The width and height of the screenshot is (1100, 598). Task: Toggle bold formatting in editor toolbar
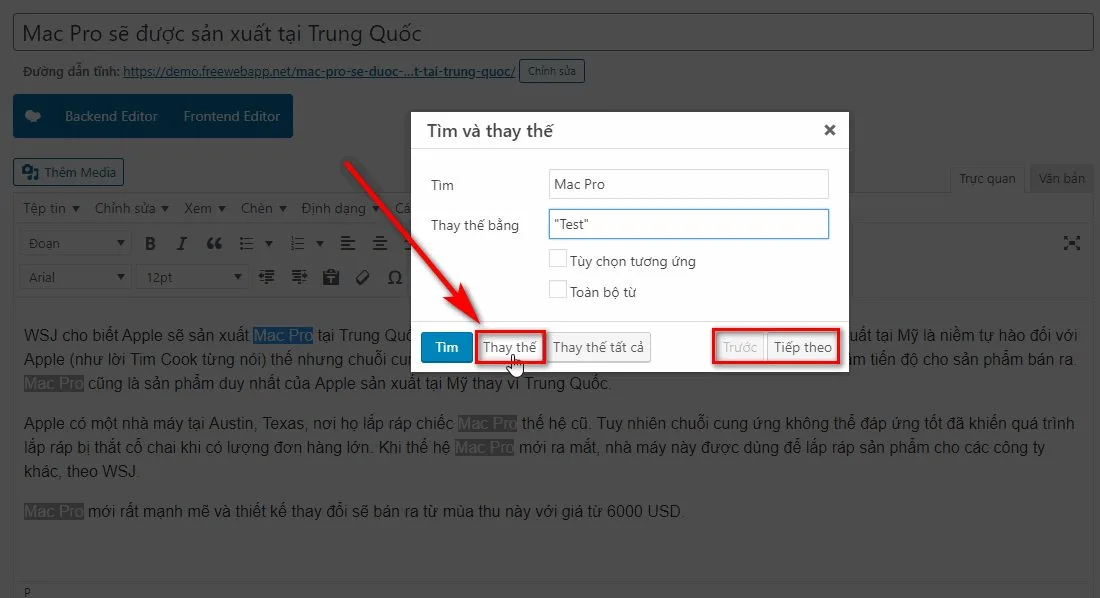[150, 244]
